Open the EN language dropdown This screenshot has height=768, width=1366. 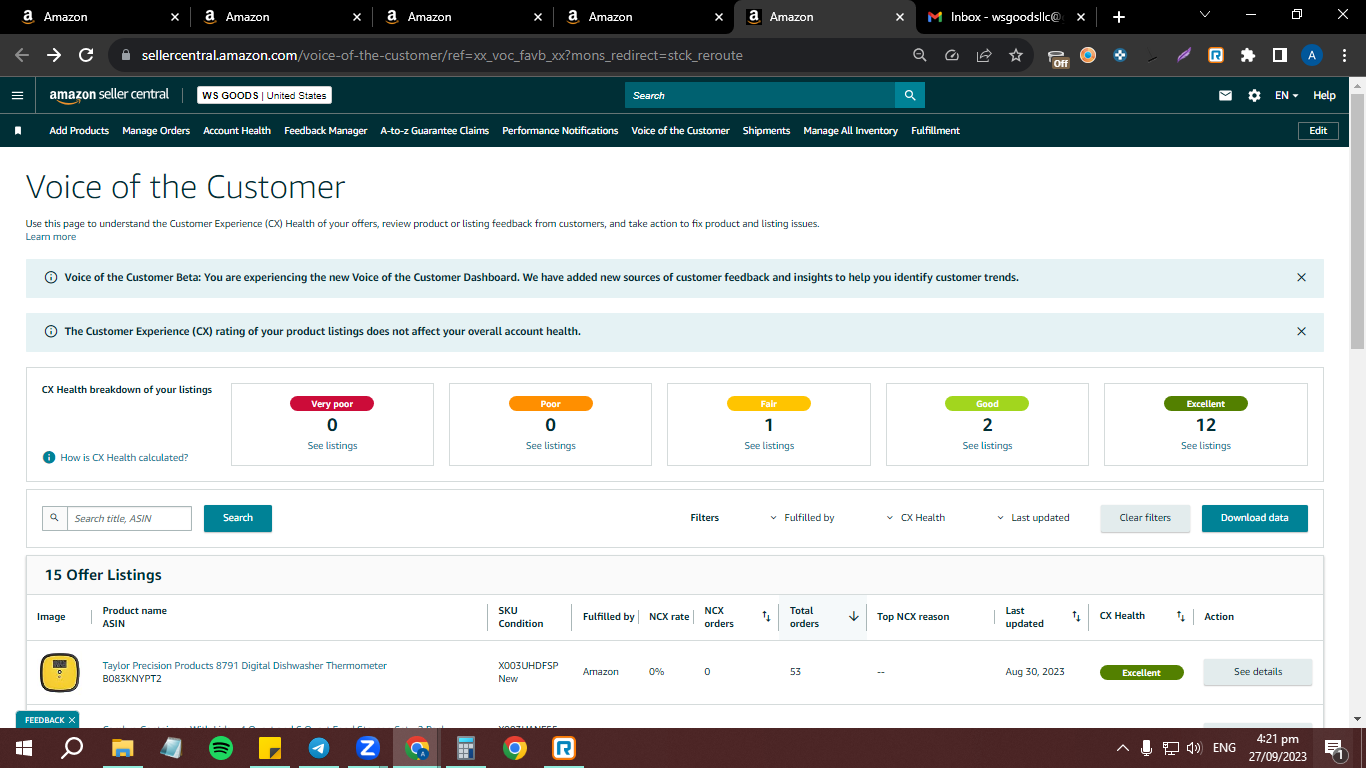(1286, 95)
